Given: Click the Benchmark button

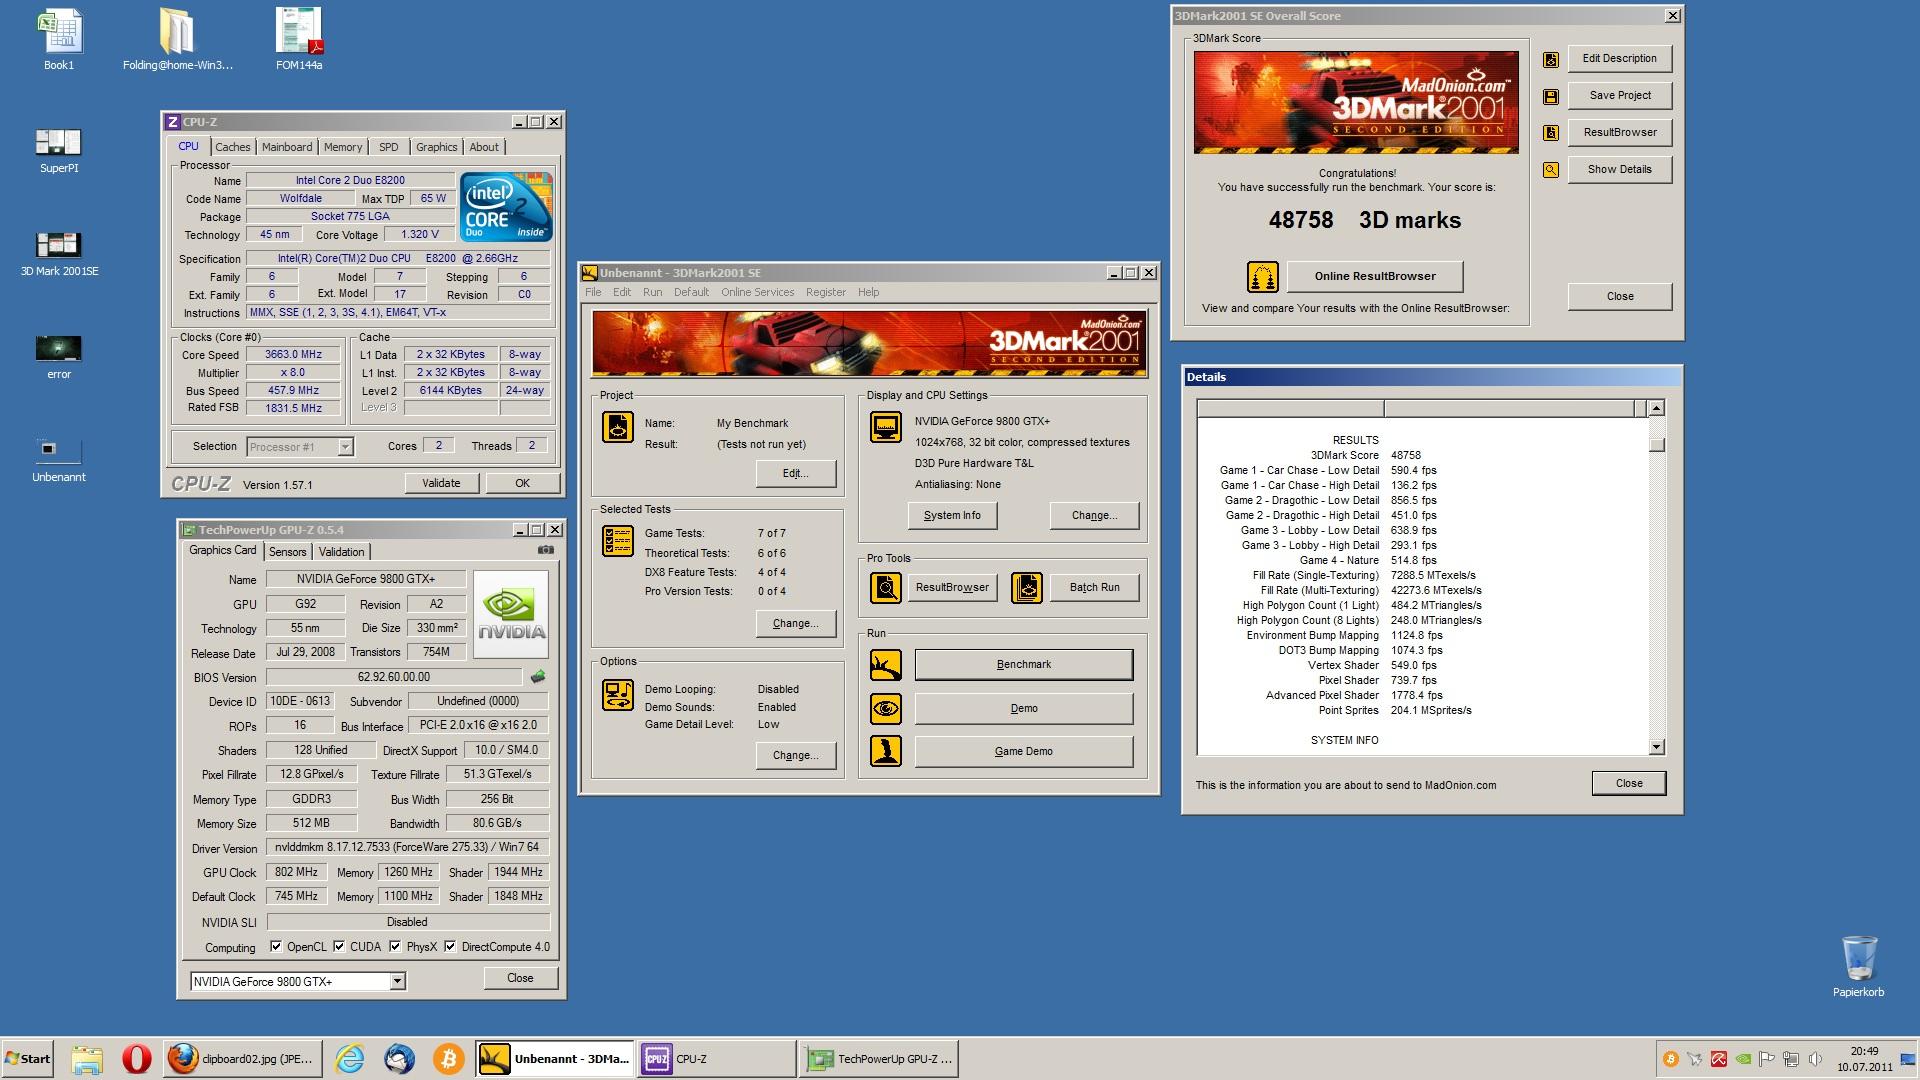Looking at the screenshot, I should [1024, 665].
